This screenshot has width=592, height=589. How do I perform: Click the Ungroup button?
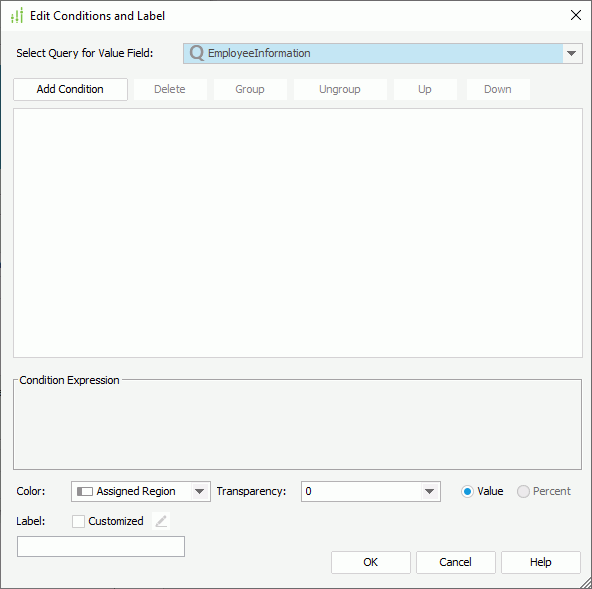click(x=340, y=89)
